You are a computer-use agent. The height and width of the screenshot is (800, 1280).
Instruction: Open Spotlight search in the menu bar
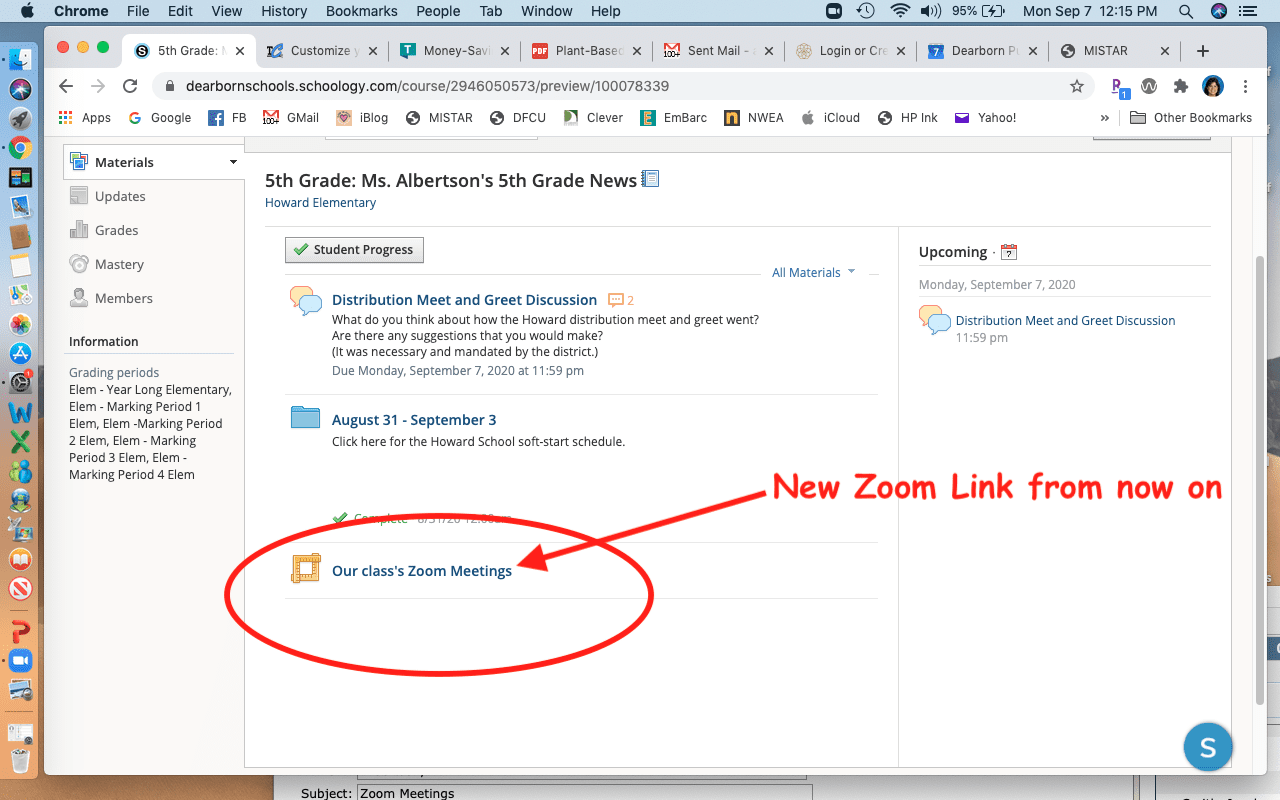coord(1186,11)
